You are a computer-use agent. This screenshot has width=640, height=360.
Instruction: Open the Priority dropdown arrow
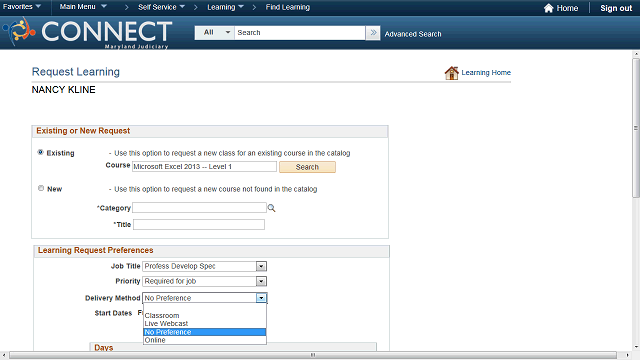pos(261,281)
